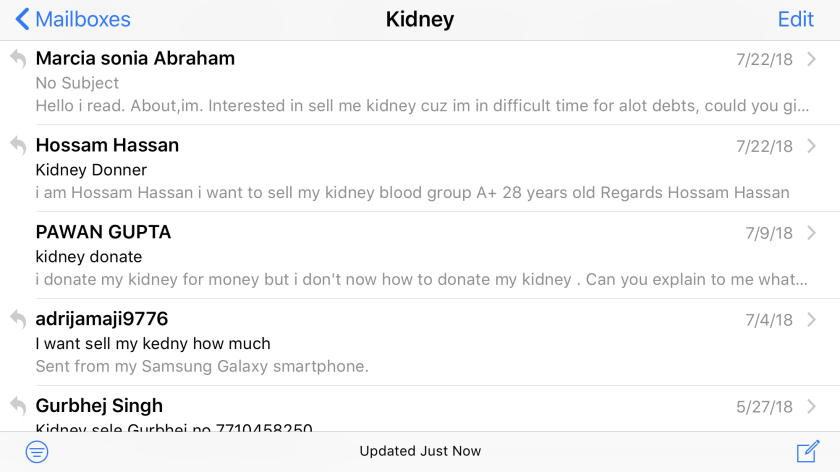Open the Kidney Donner message
The height and width of the screenshot is (472, 840).
click(x=420, y=168)
